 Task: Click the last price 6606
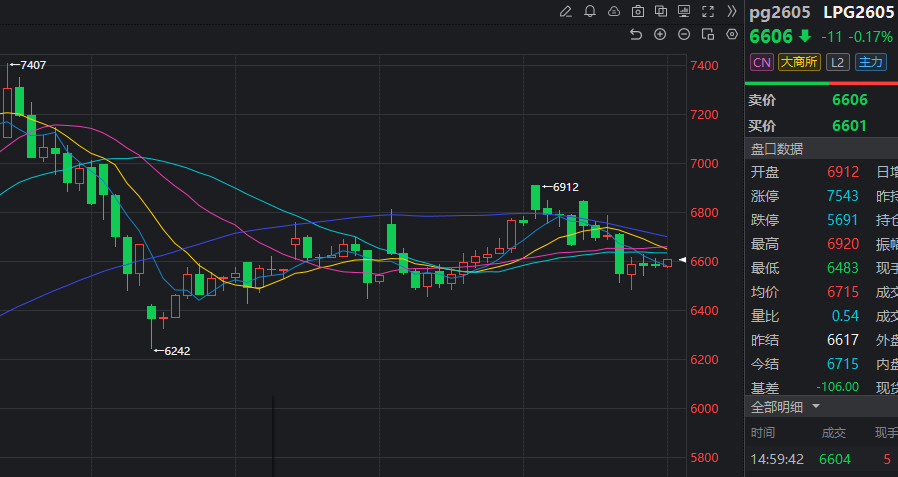[771, 37]
